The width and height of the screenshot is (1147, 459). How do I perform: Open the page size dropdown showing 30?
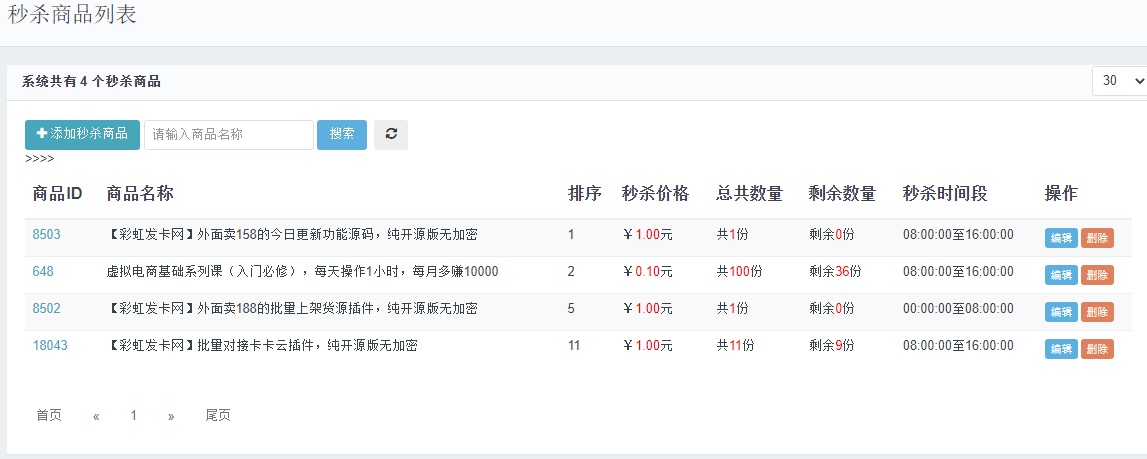pyautogui.click(x=1120, y=81)
